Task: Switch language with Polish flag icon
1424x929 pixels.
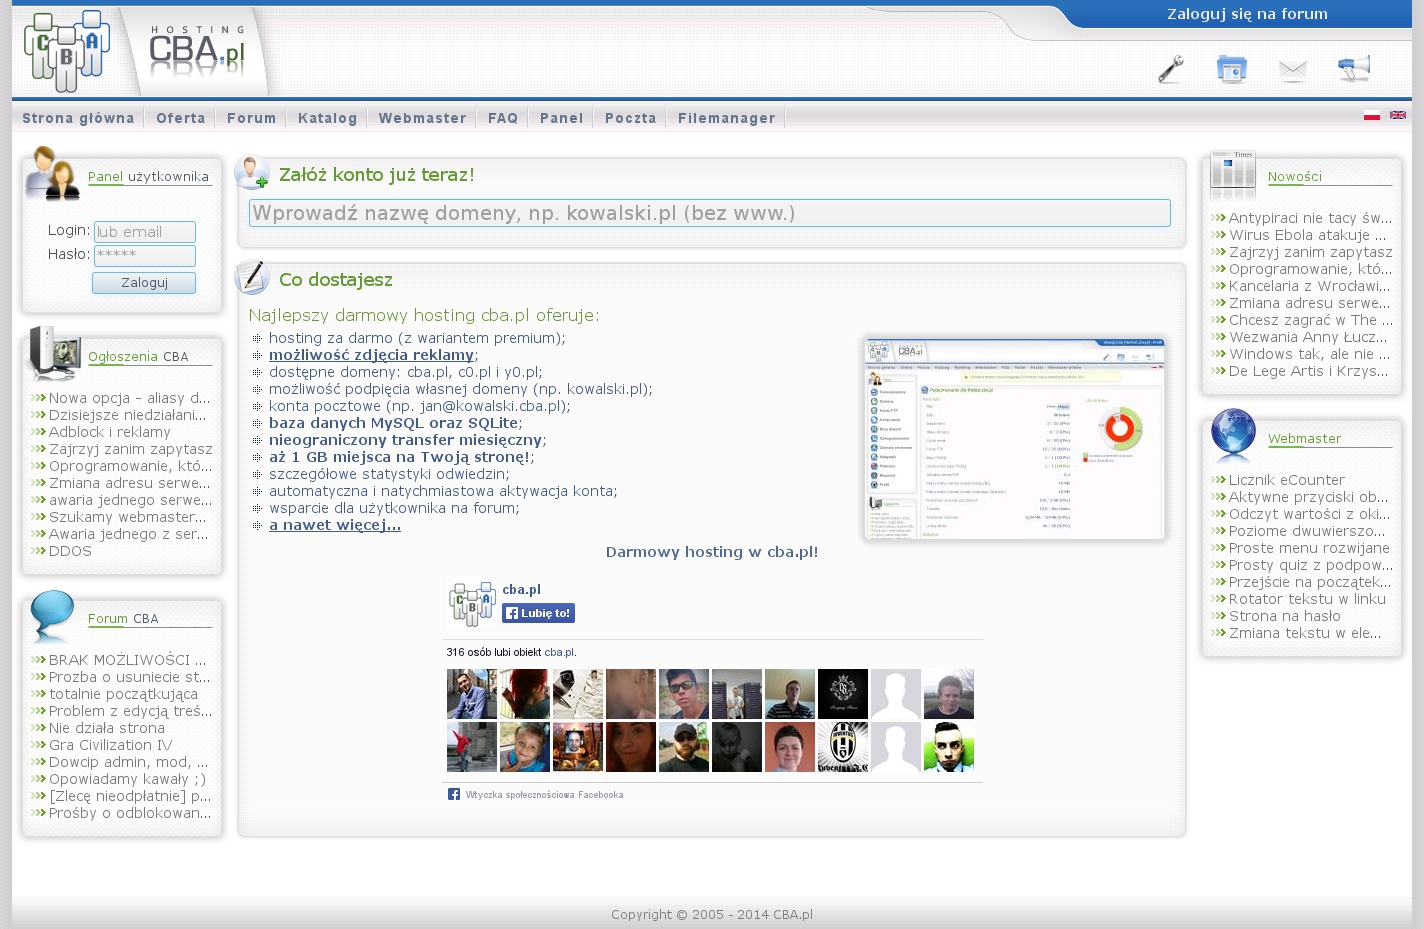Action: [x=1372, y=115]
